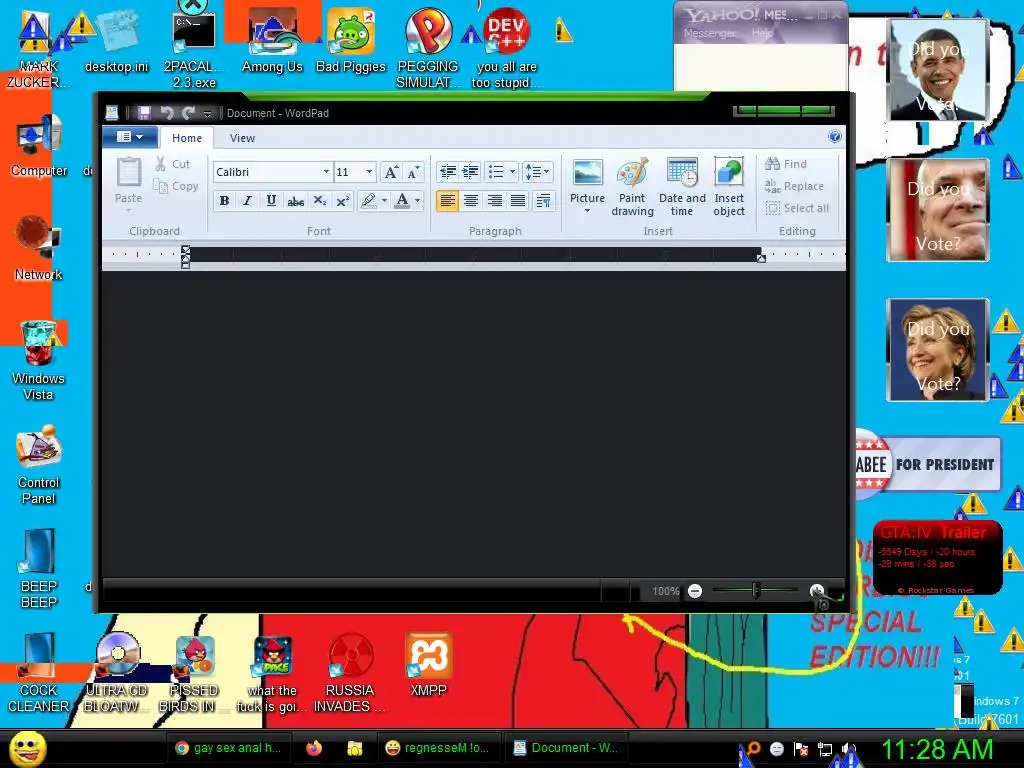Image resolution: width=1024 pixels, height=768 pixels.
Task: Toggle Superscript formatting
Action: coord(343,200)
